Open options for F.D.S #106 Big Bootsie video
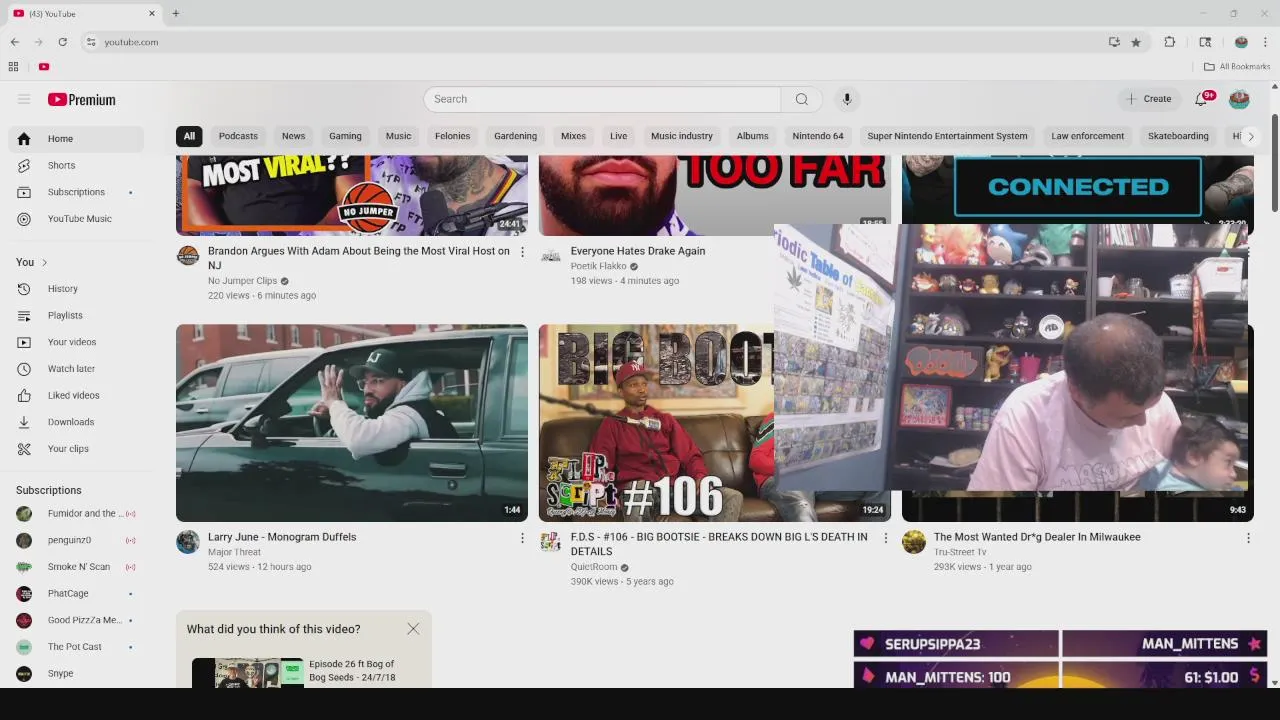The height and width of the screenshot is (720, 1280). pyautogui.click(x=885, y=538)
